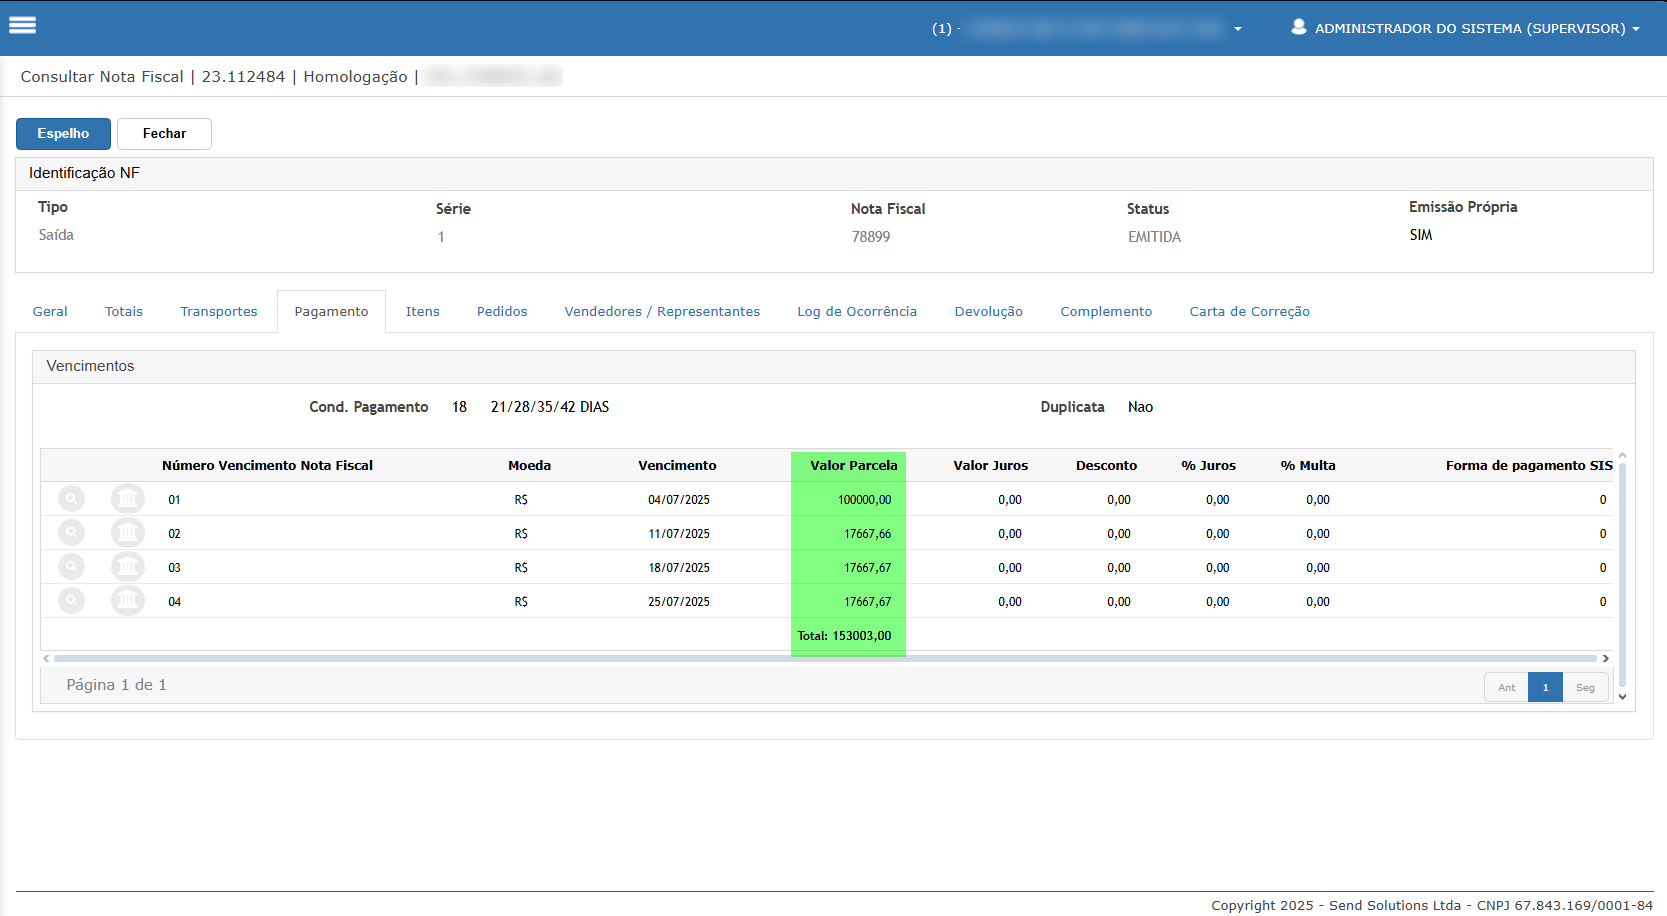Click the Valor Juros column header
The image size is (1667, 916).
[x=990, y=465]
